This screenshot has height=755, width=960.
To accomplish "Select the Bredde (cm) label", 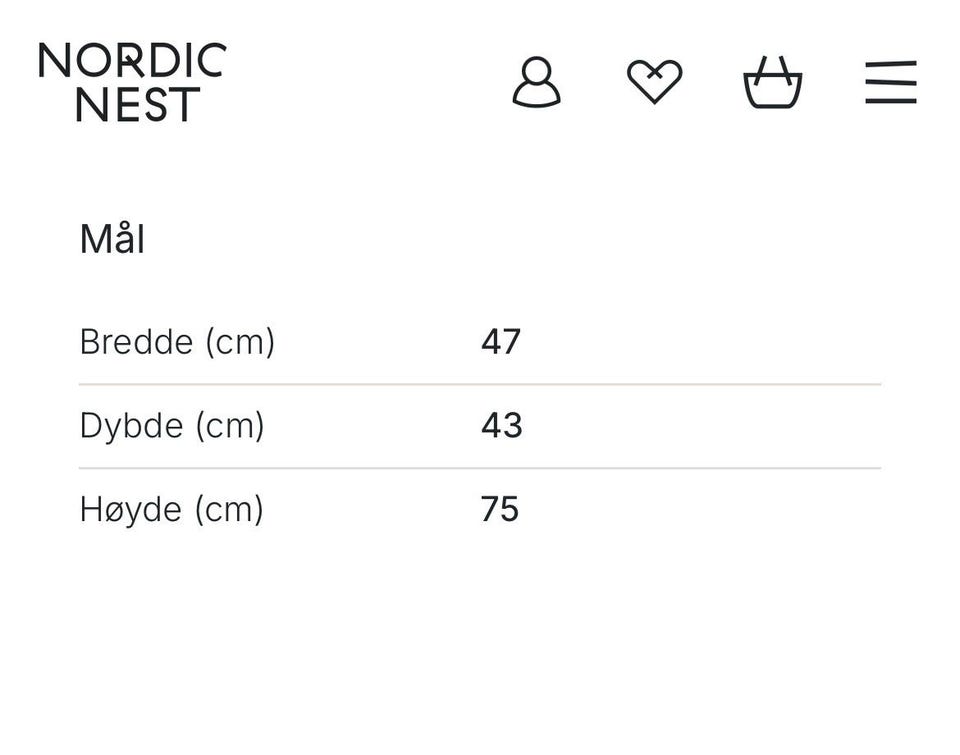I will (177, 342).
